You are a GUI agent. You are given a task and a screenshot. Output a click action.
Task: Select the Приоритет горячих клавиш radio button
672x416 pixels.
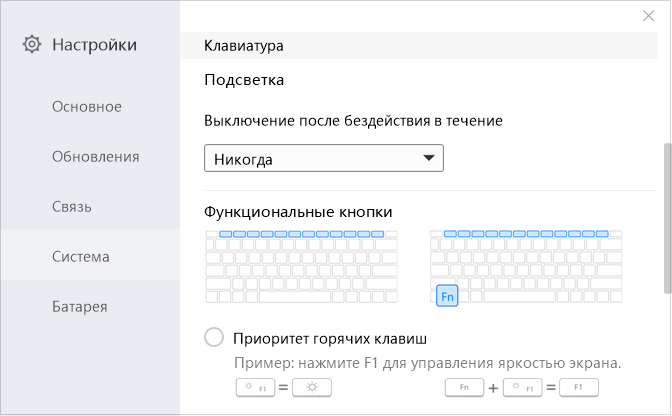pos(214,337)
